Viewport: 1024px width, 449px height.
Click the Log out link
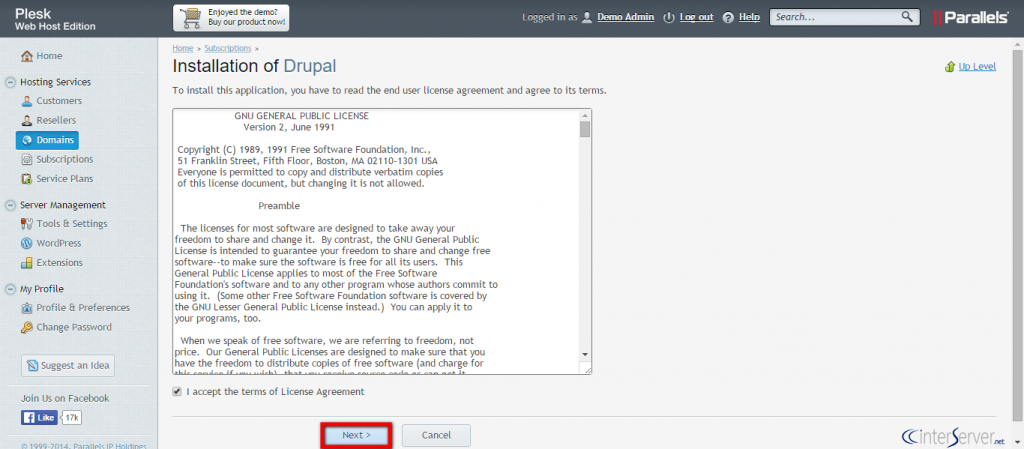click(696, 18)
